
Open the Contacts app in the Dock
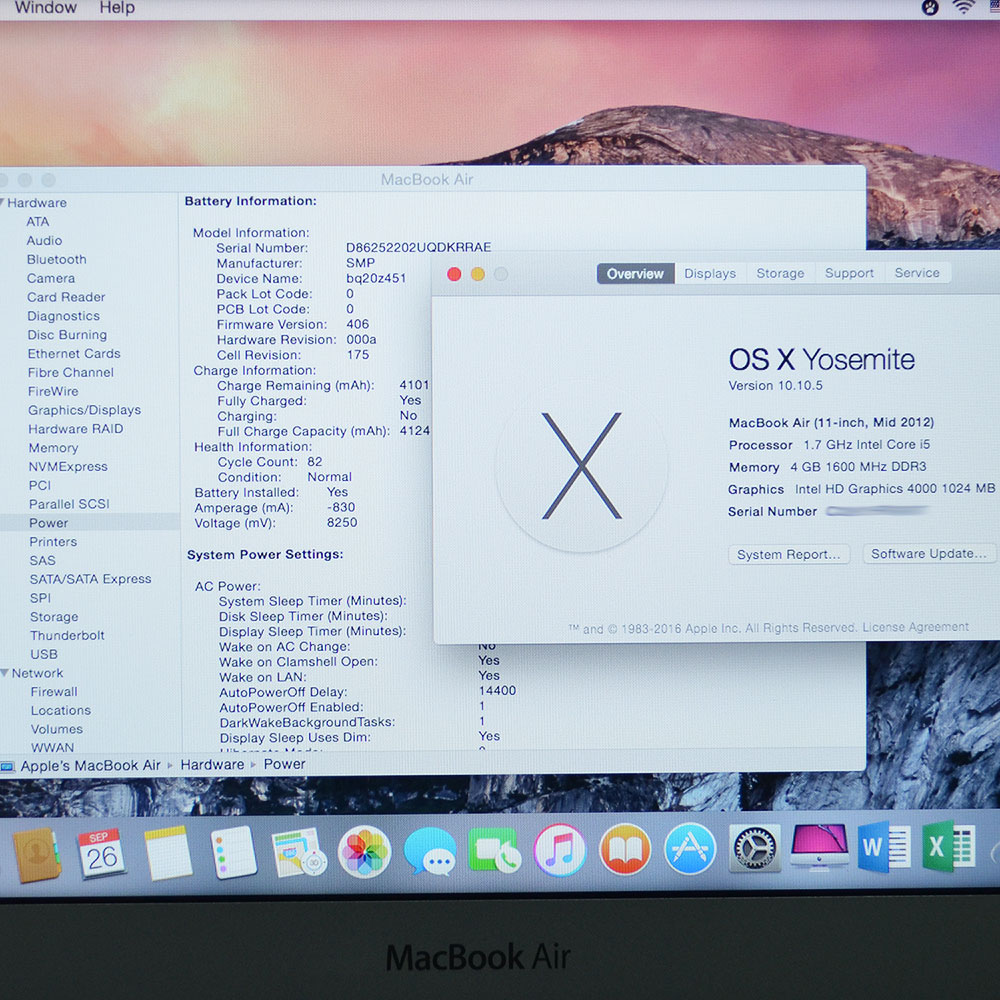37,855
